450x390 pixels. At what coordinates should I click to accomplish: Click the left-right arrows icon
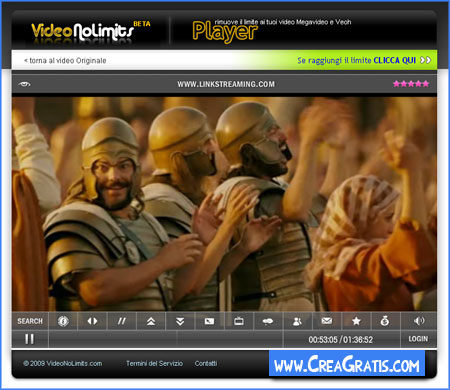(92, 321)
